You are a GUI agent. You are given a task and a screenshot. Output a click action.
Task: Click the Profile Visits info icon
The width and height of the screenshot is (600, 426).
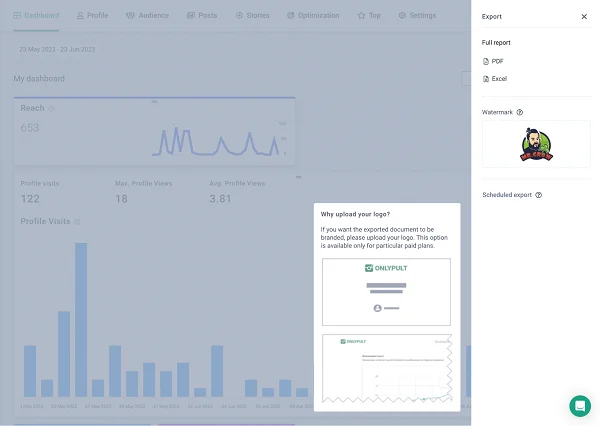click(x=77, y=221)
